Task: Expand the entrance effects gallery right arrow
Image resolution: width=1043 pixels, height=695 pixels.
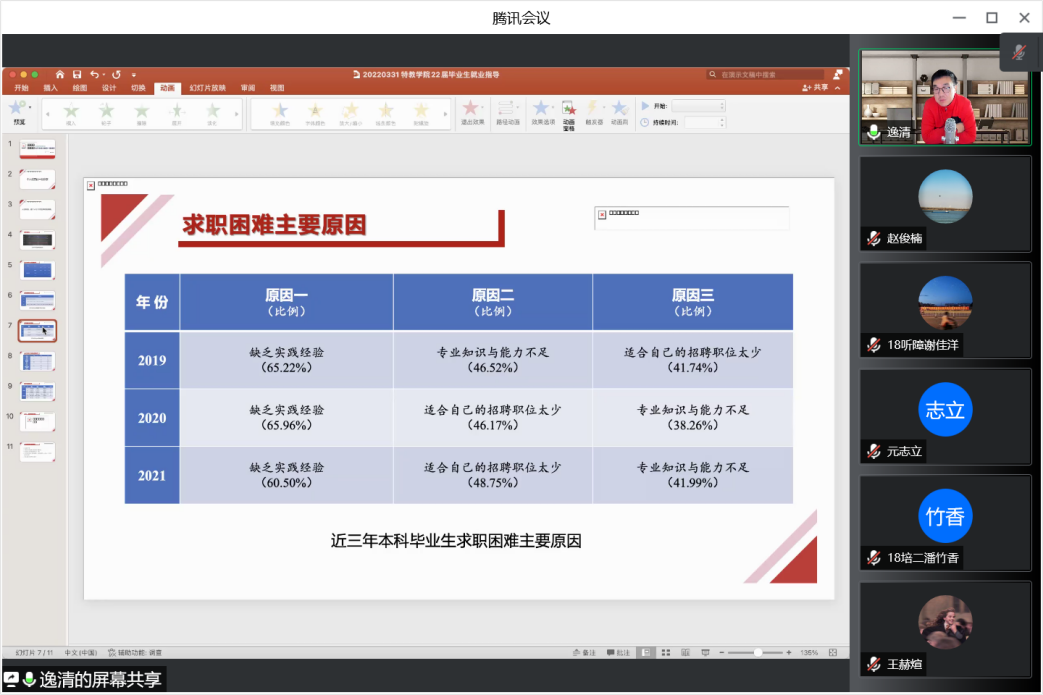Action: tap(237, 113)
